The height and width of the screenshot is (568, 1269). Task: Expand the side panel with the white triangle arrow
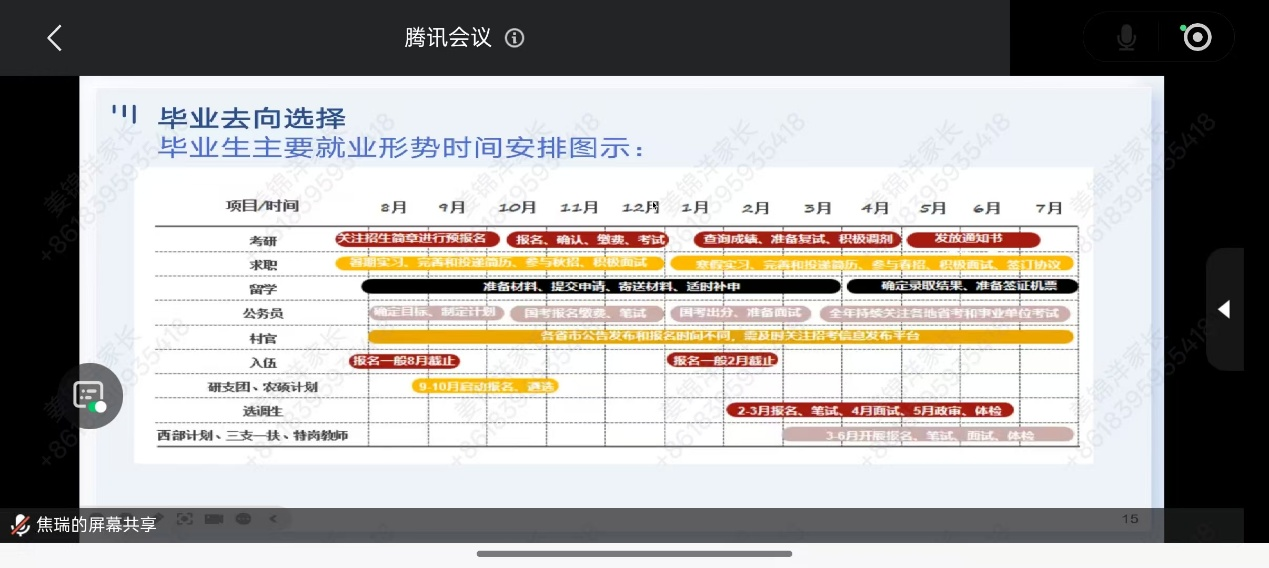coord(1224,310)
